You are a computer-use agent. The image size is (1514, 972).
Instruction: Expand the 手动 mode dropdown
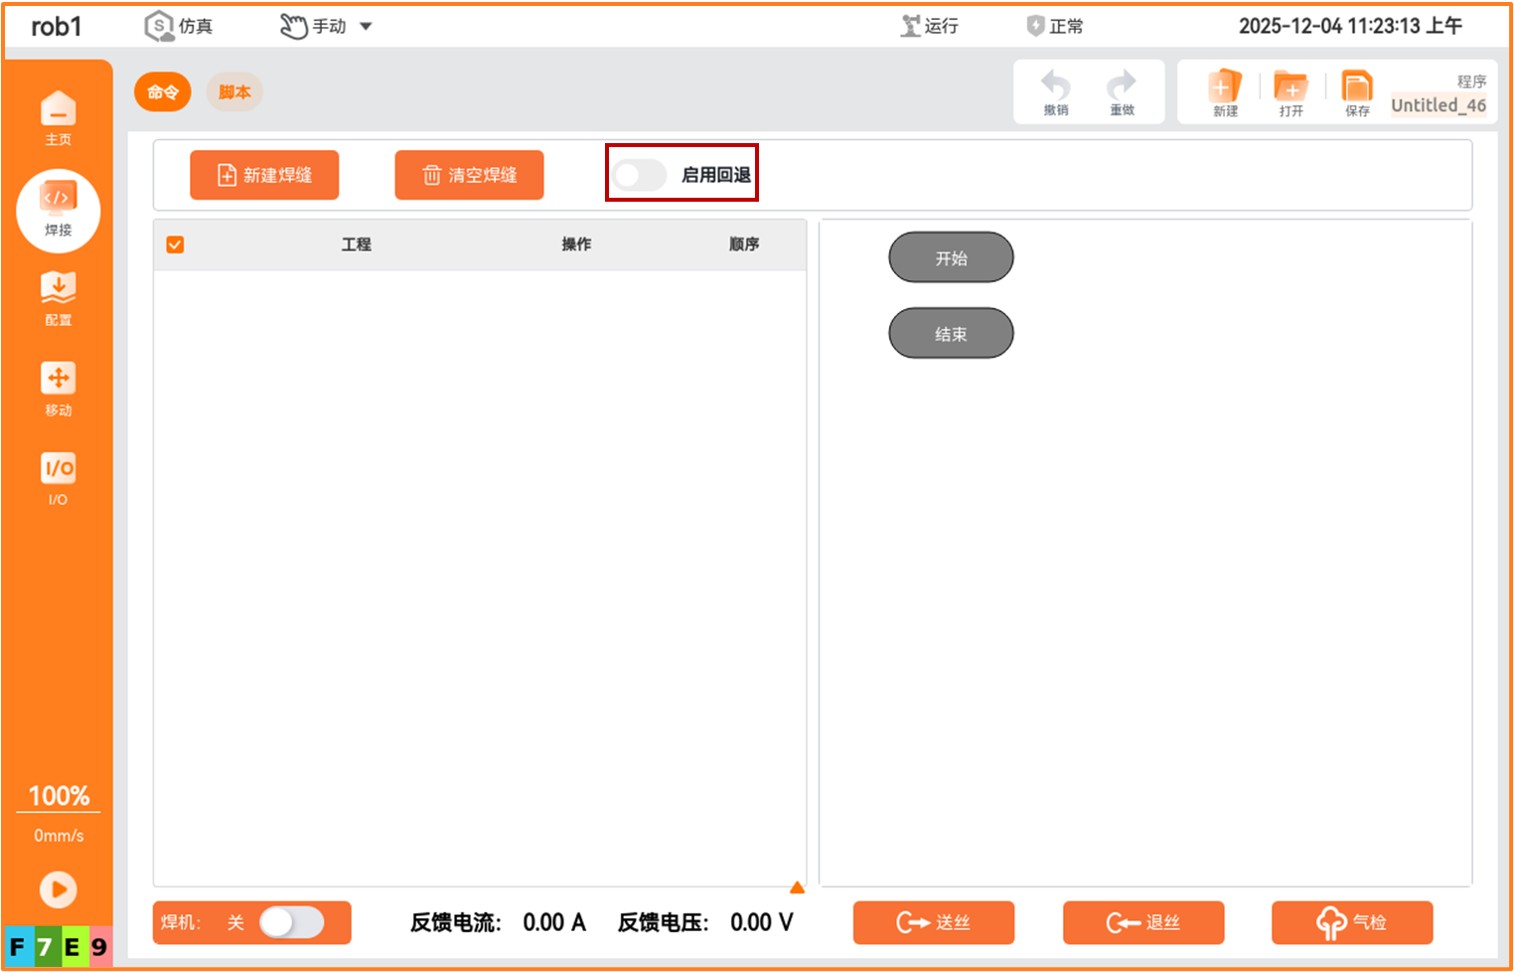[365, 27]
